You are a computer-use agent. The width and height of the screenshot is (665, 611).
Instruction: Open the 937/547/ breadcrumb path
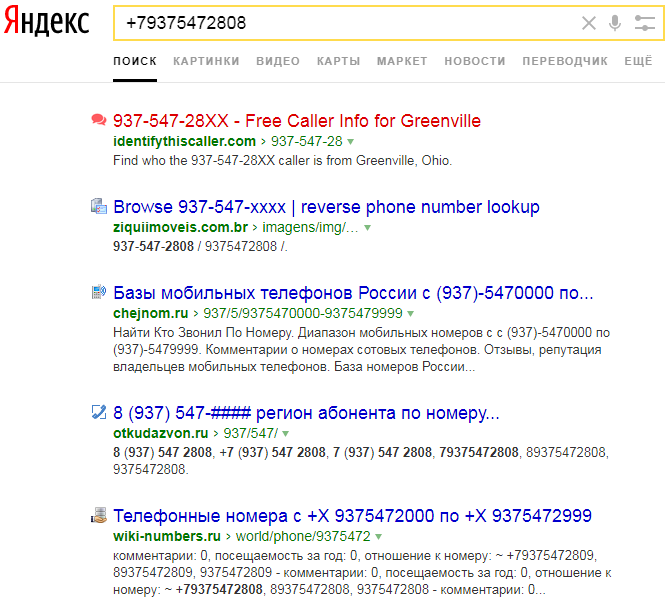(x=251, y=433)
